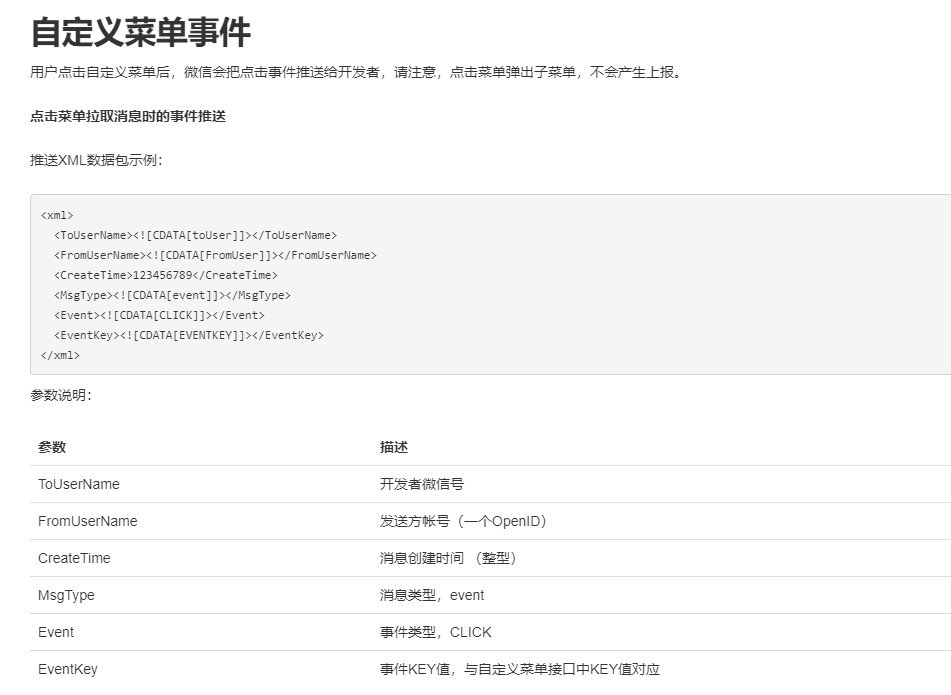This screenshot has width=951, height=695.
Task: Click the intro sentence starting 用户点击自定义菜单后
Action: [357, 72]
